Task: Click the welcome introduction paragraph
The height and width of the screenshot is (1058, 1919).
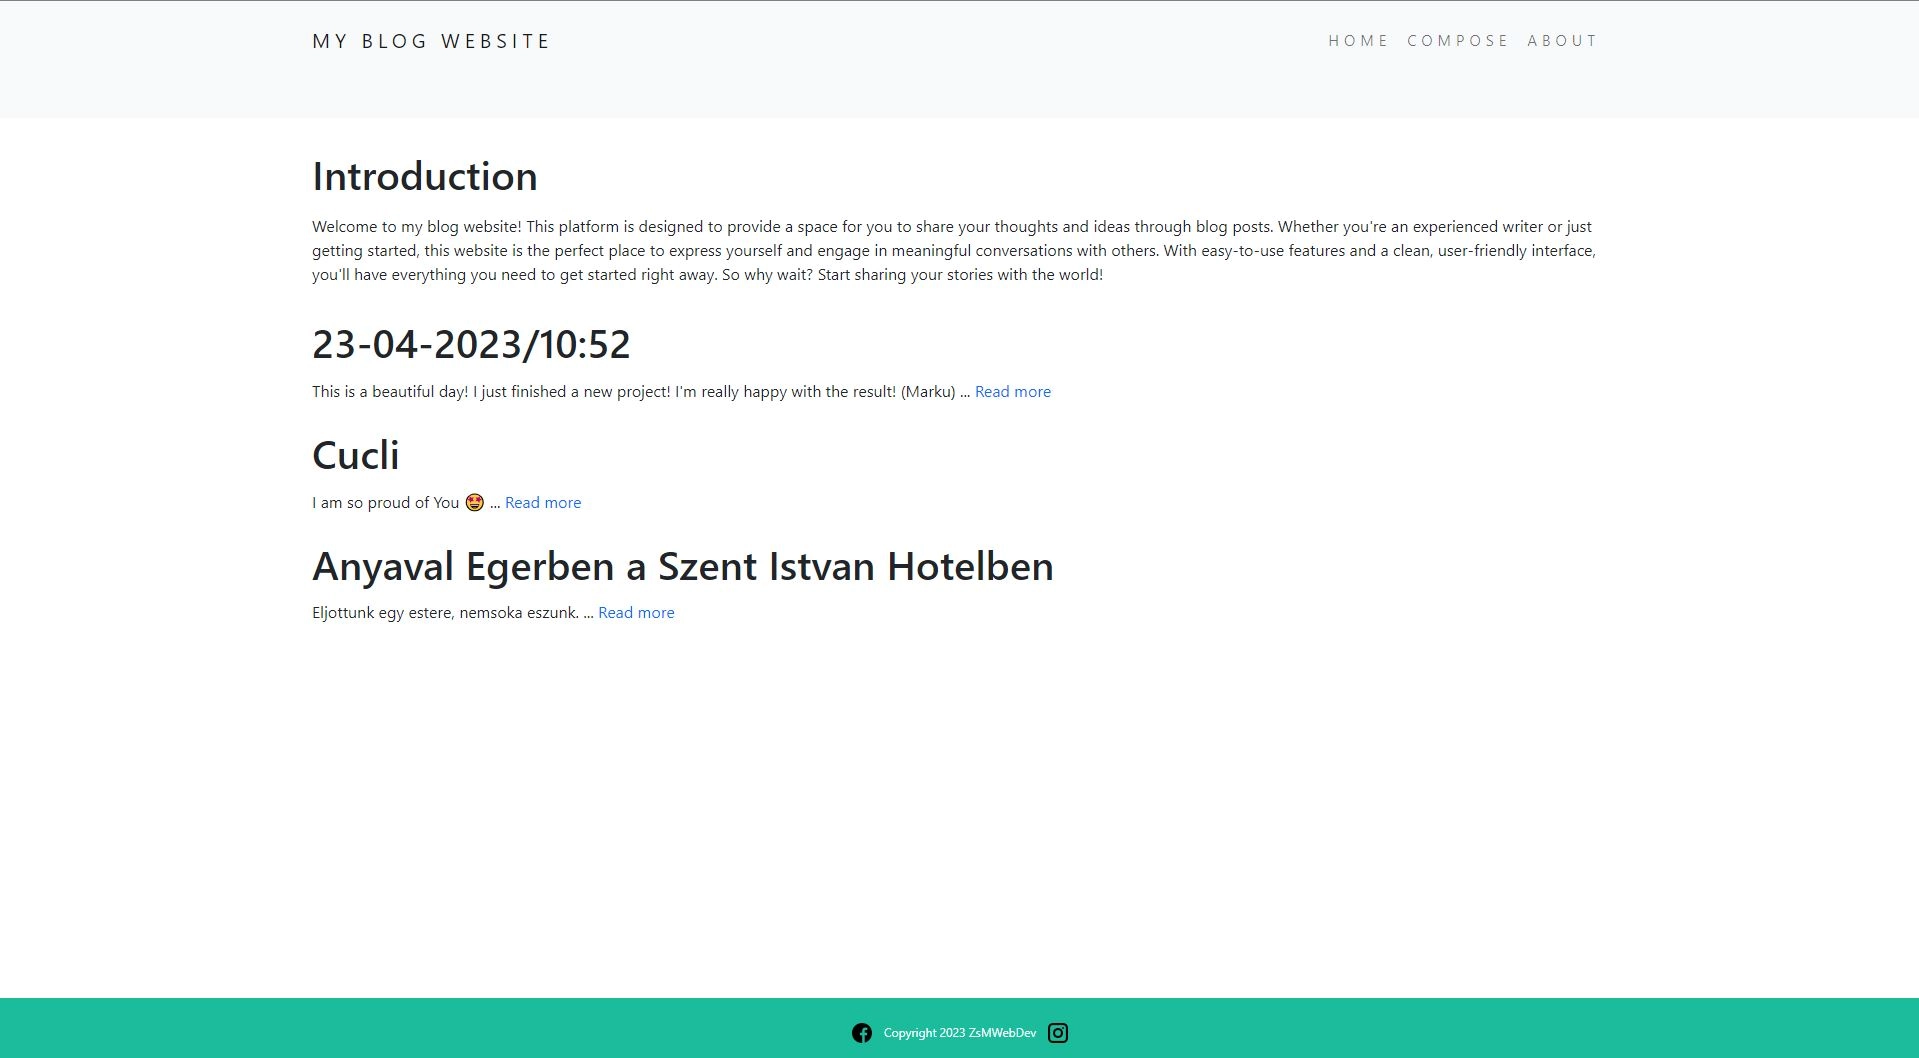Action: point(953,251)
